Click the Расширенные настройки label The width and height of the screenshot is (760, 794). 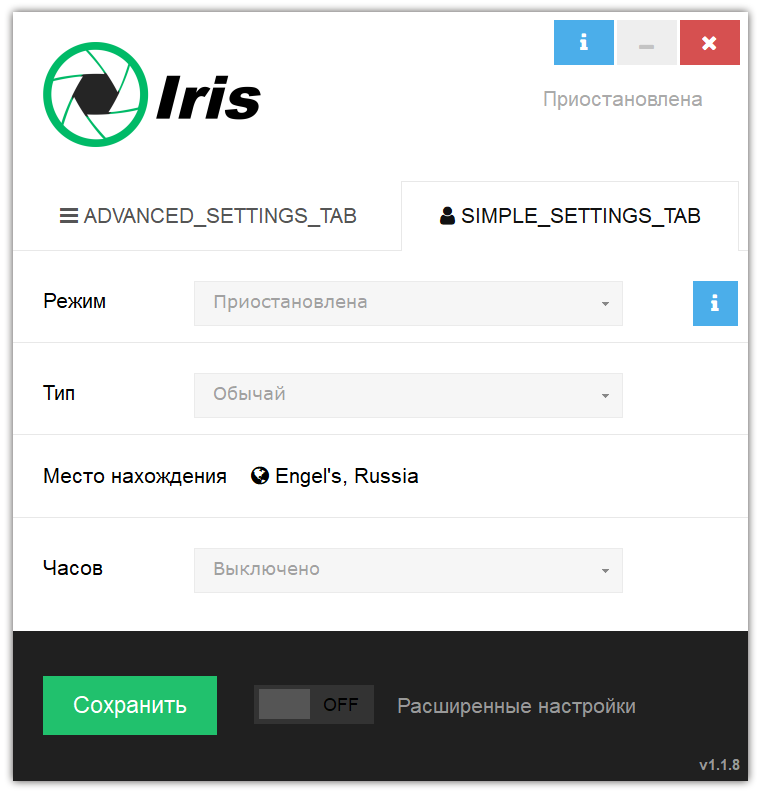point(516,706)
